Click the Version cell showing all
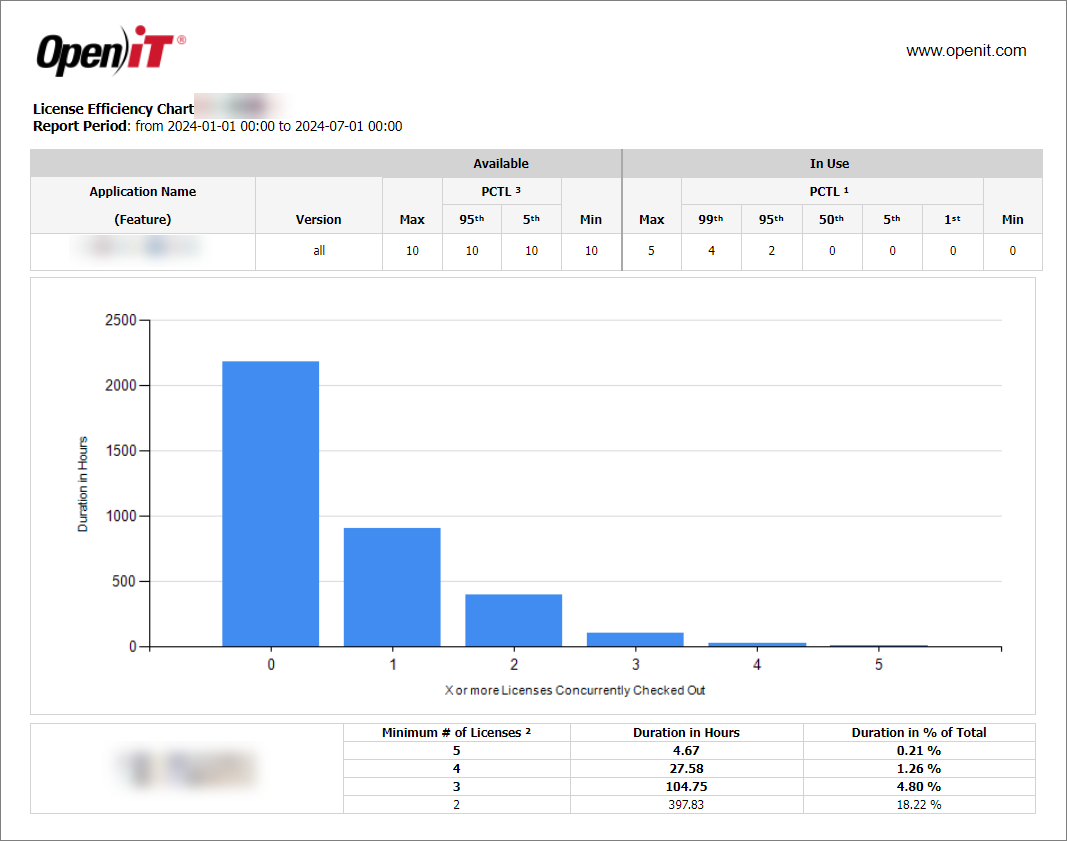The width and height of the screenshot is (1067, 841). (318, 251)
